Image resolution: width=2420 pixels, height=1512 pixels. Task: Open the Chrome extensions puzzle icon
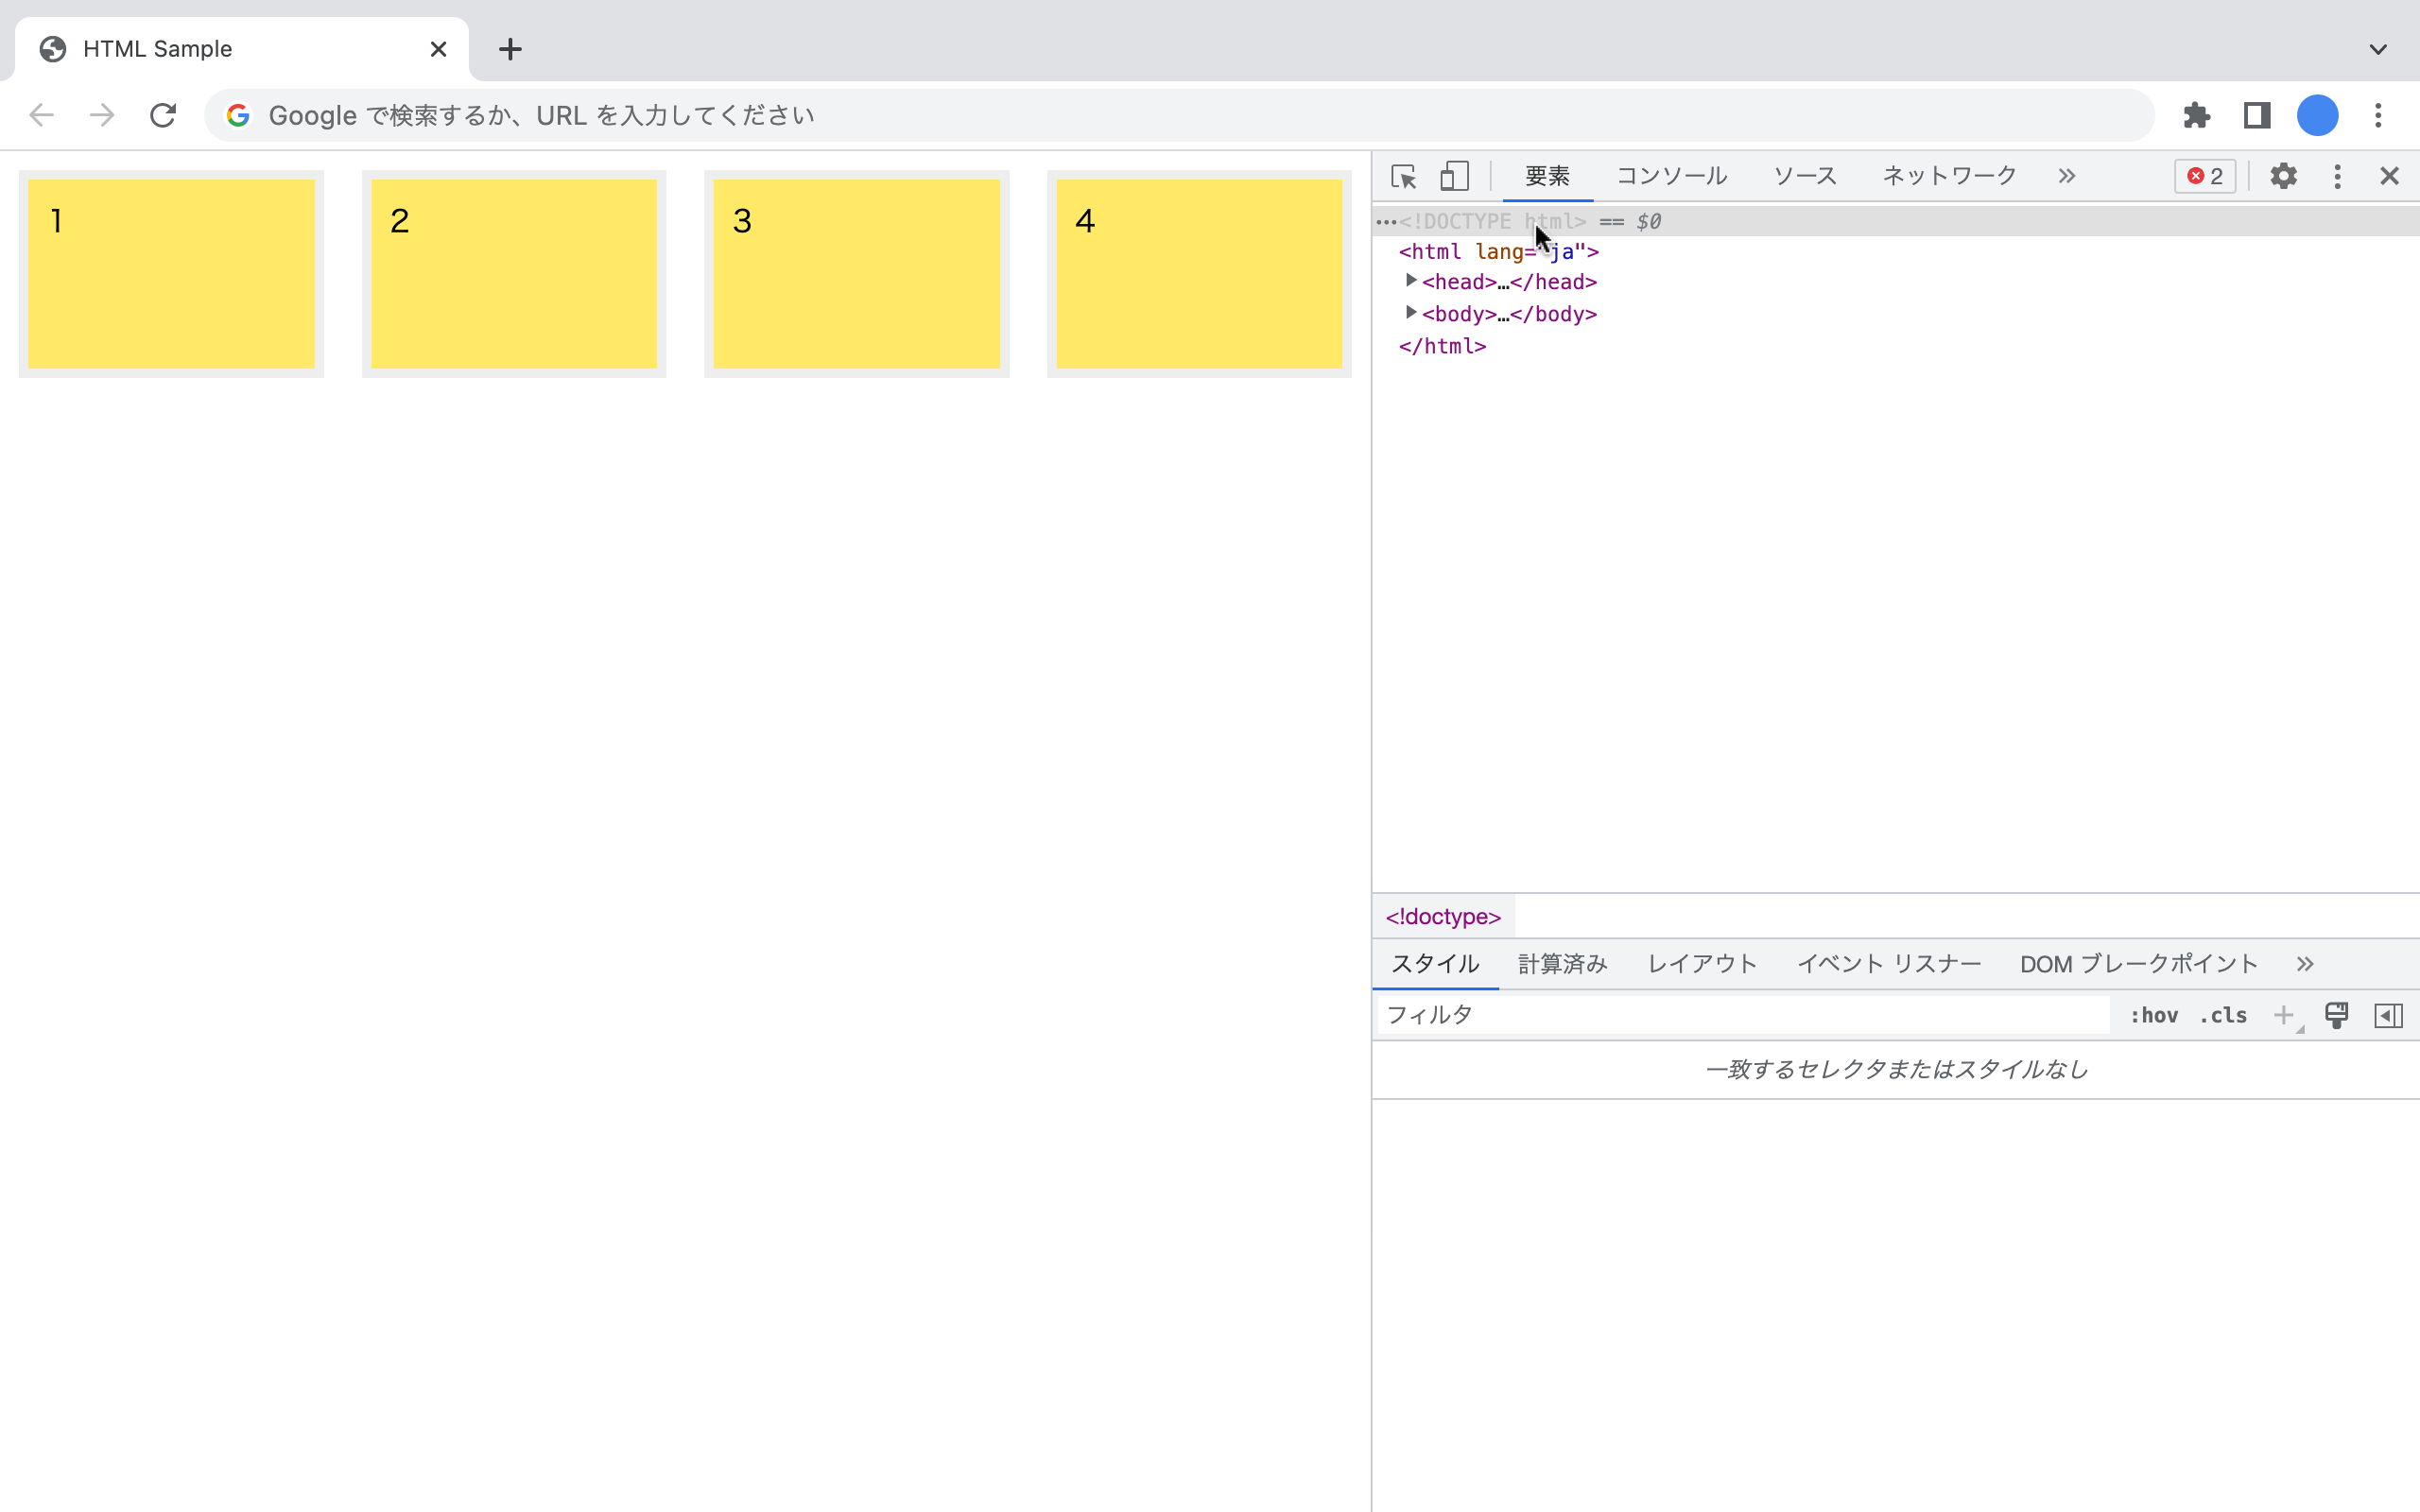(2196, 115)
